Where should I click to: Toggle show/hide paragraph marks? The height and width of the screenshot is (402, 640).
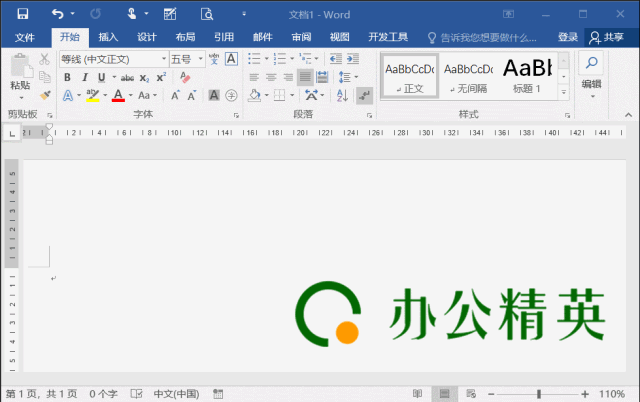[x=364, y=96]
